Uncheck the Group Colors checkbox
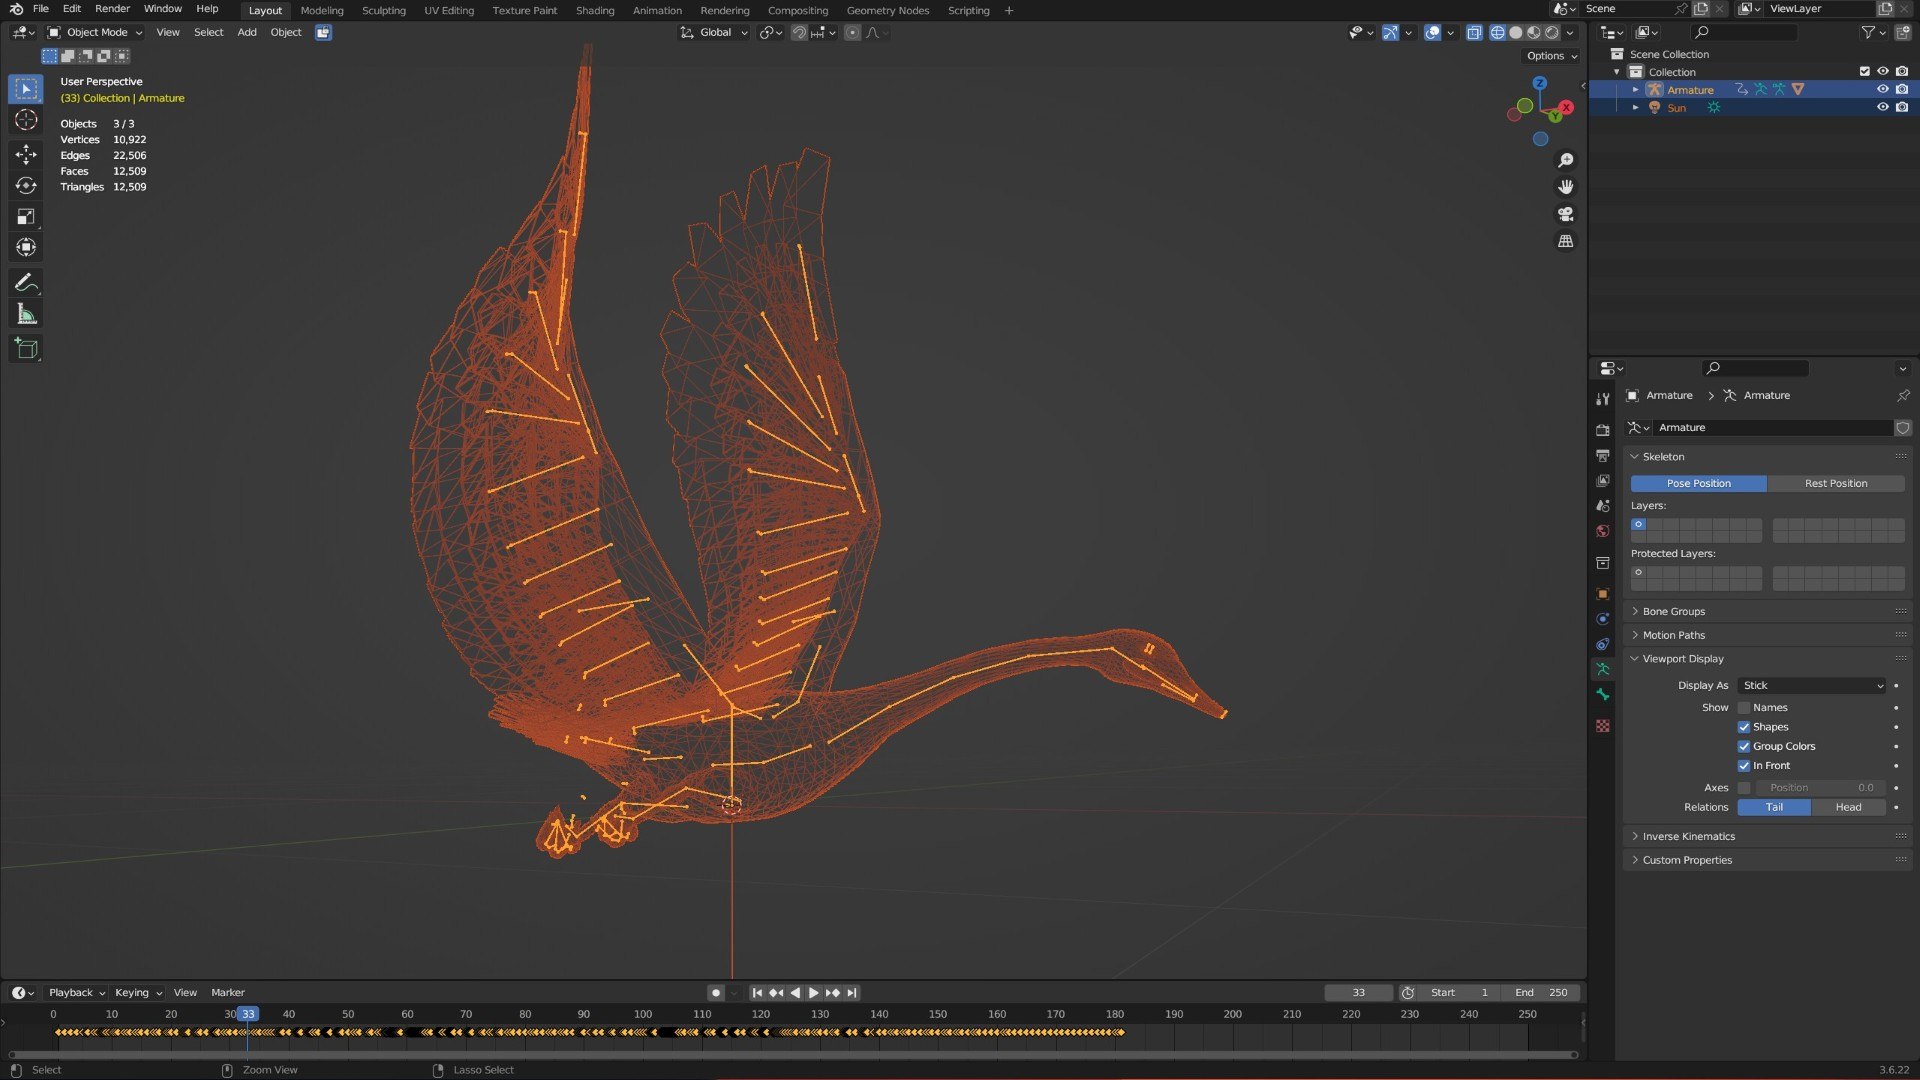This screenshot has width=1920, height=1080. pos(1744,746)
